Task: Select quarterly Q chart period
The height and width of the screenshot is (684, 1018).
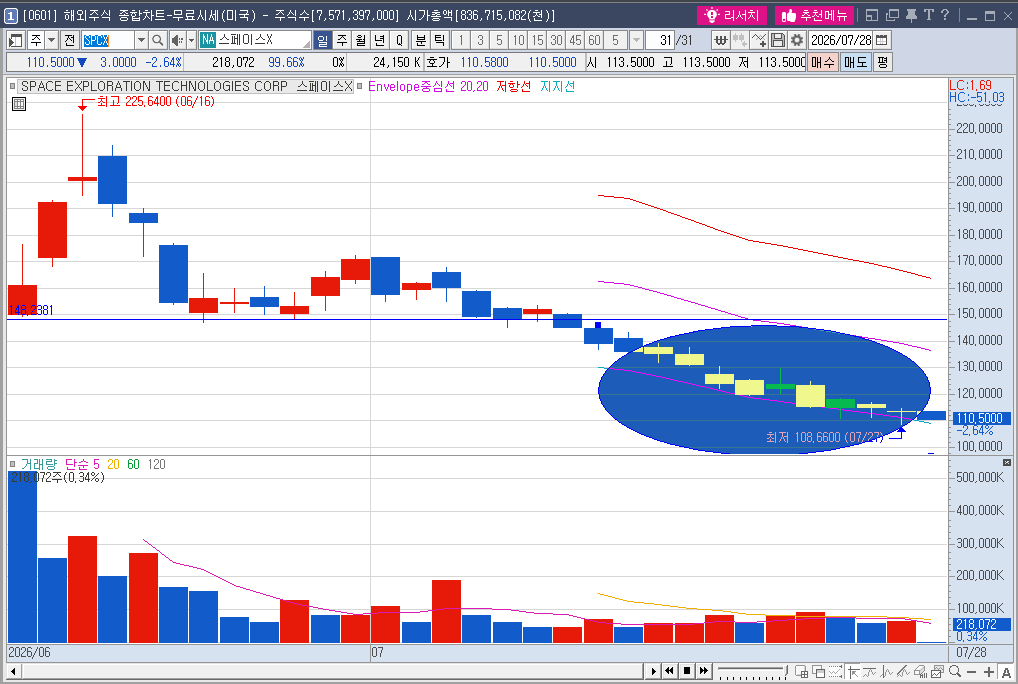Action: pos(399,40)
